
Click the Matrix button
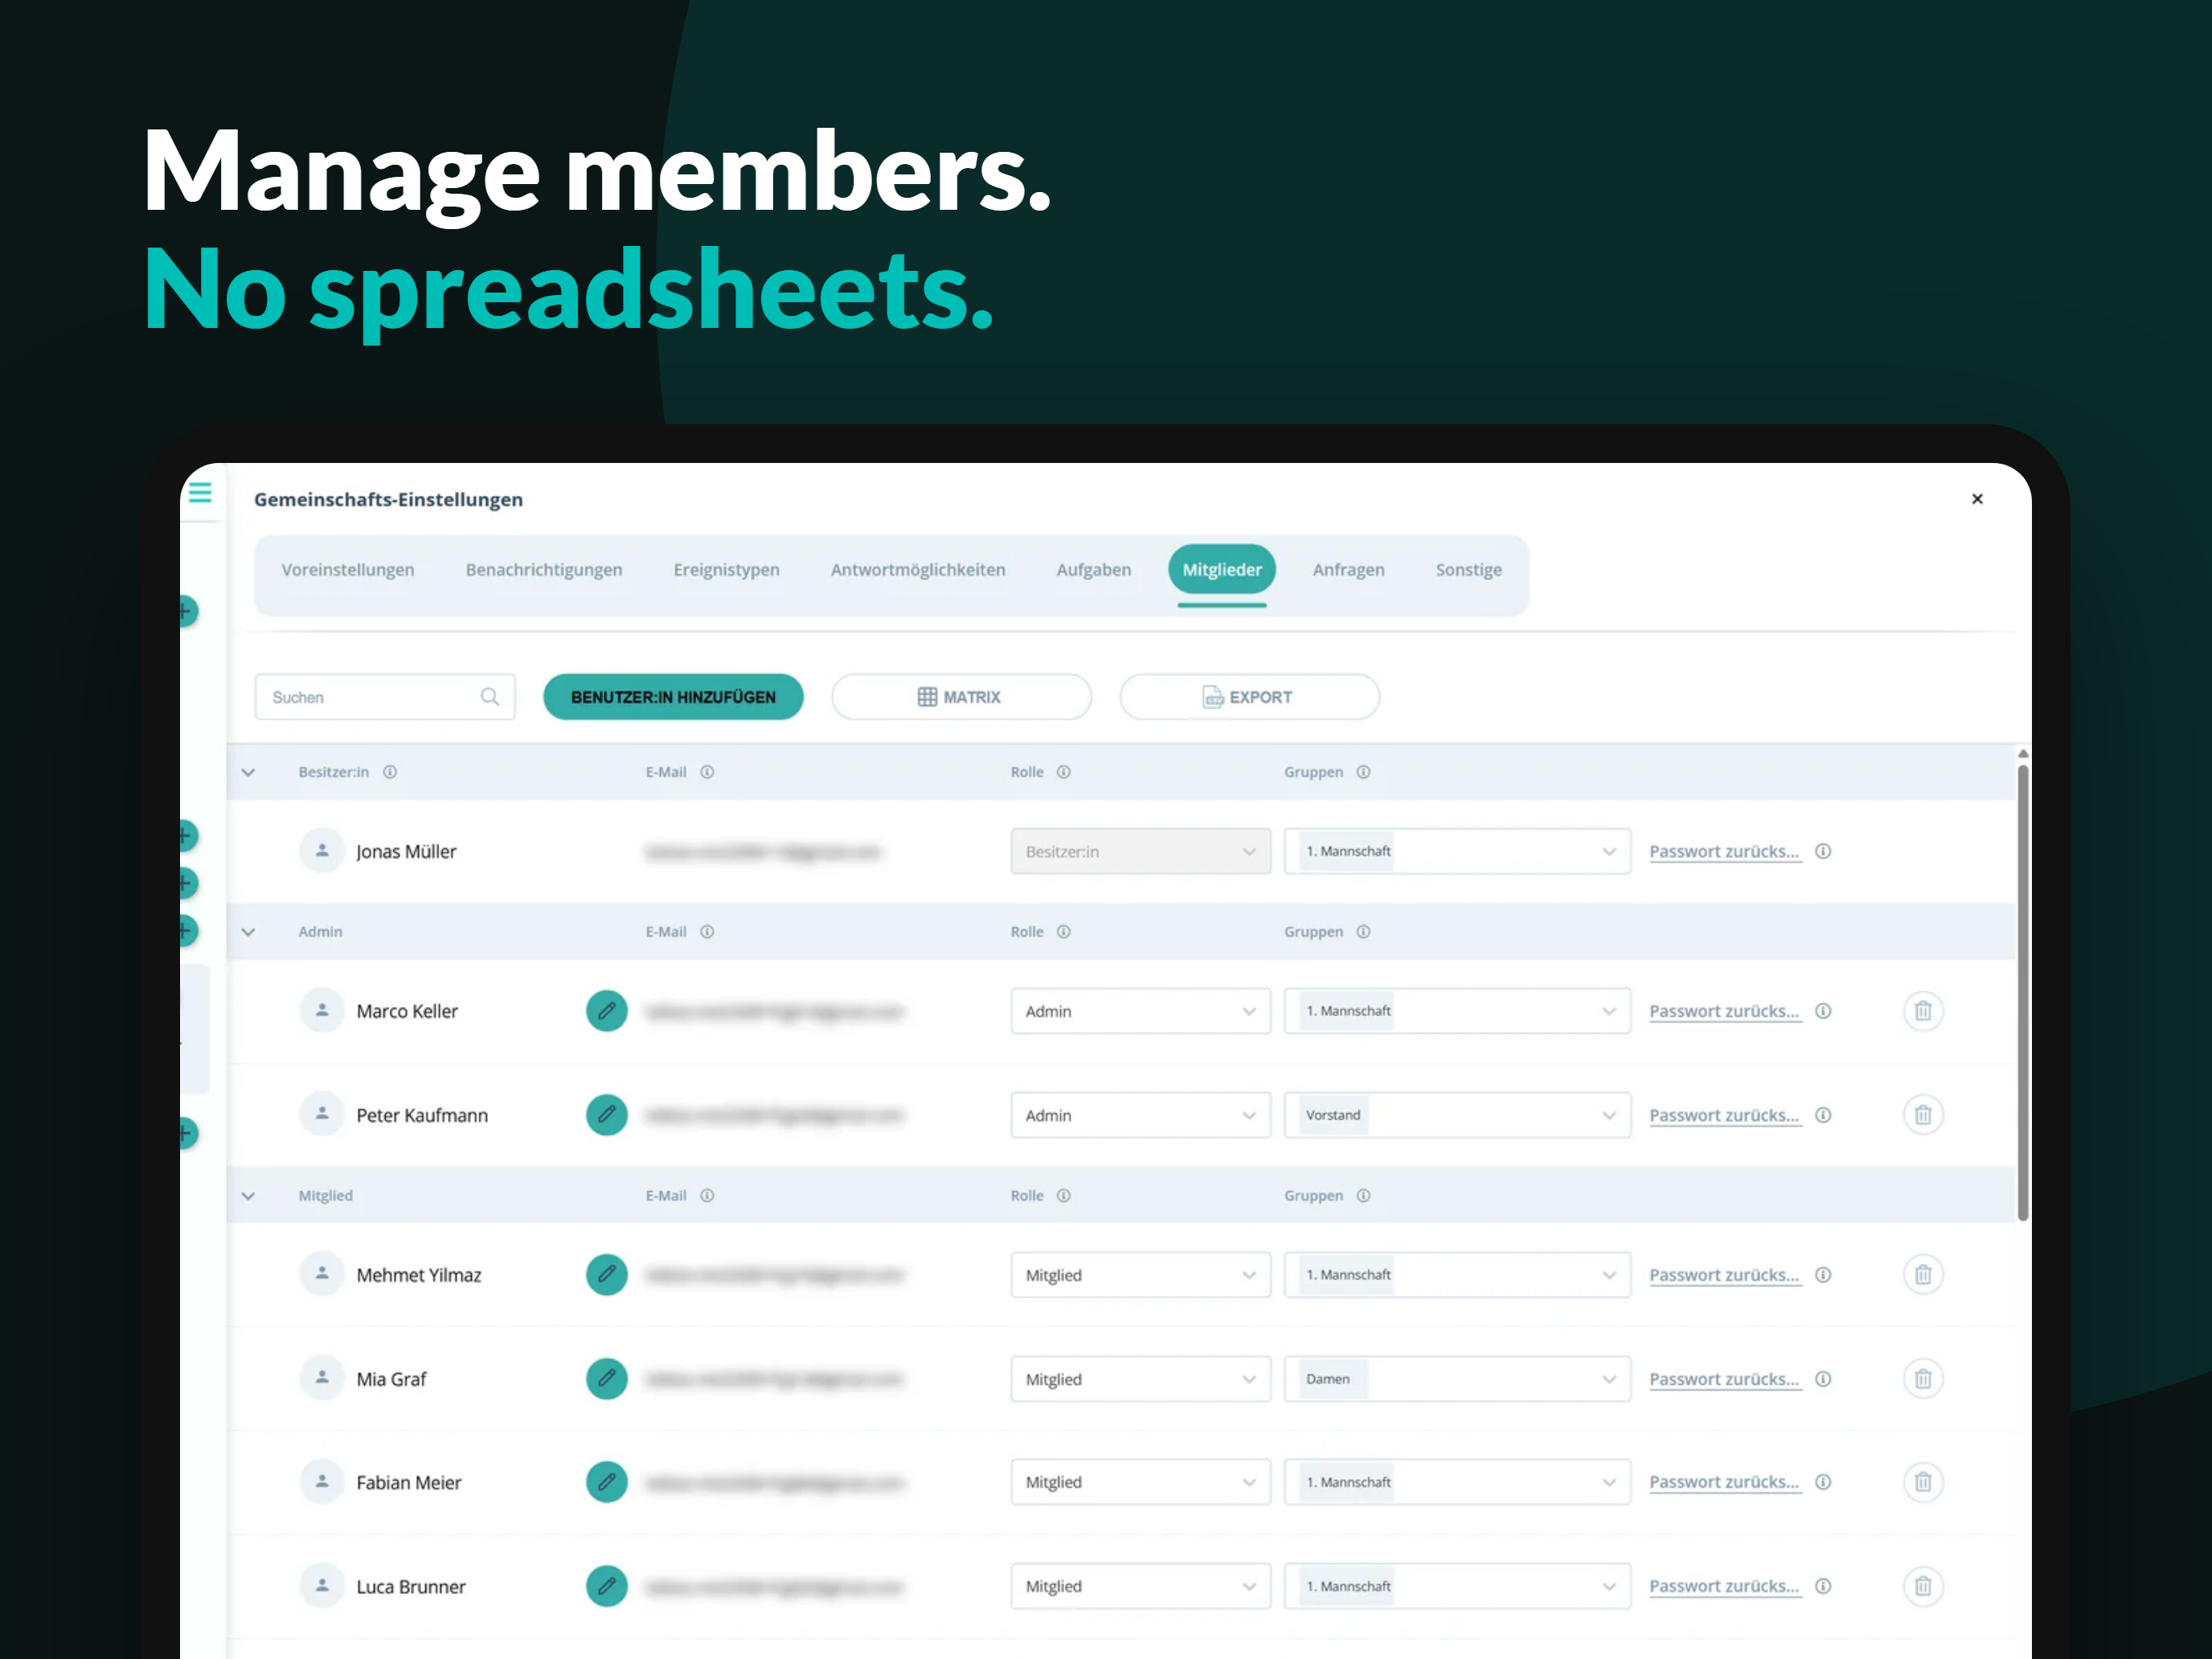click(x=961, y=697)
